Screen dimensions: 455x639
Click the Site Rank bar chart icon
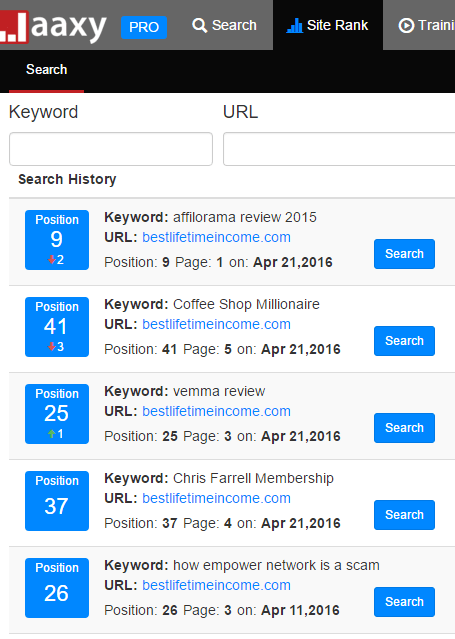(x=294, y=26)
